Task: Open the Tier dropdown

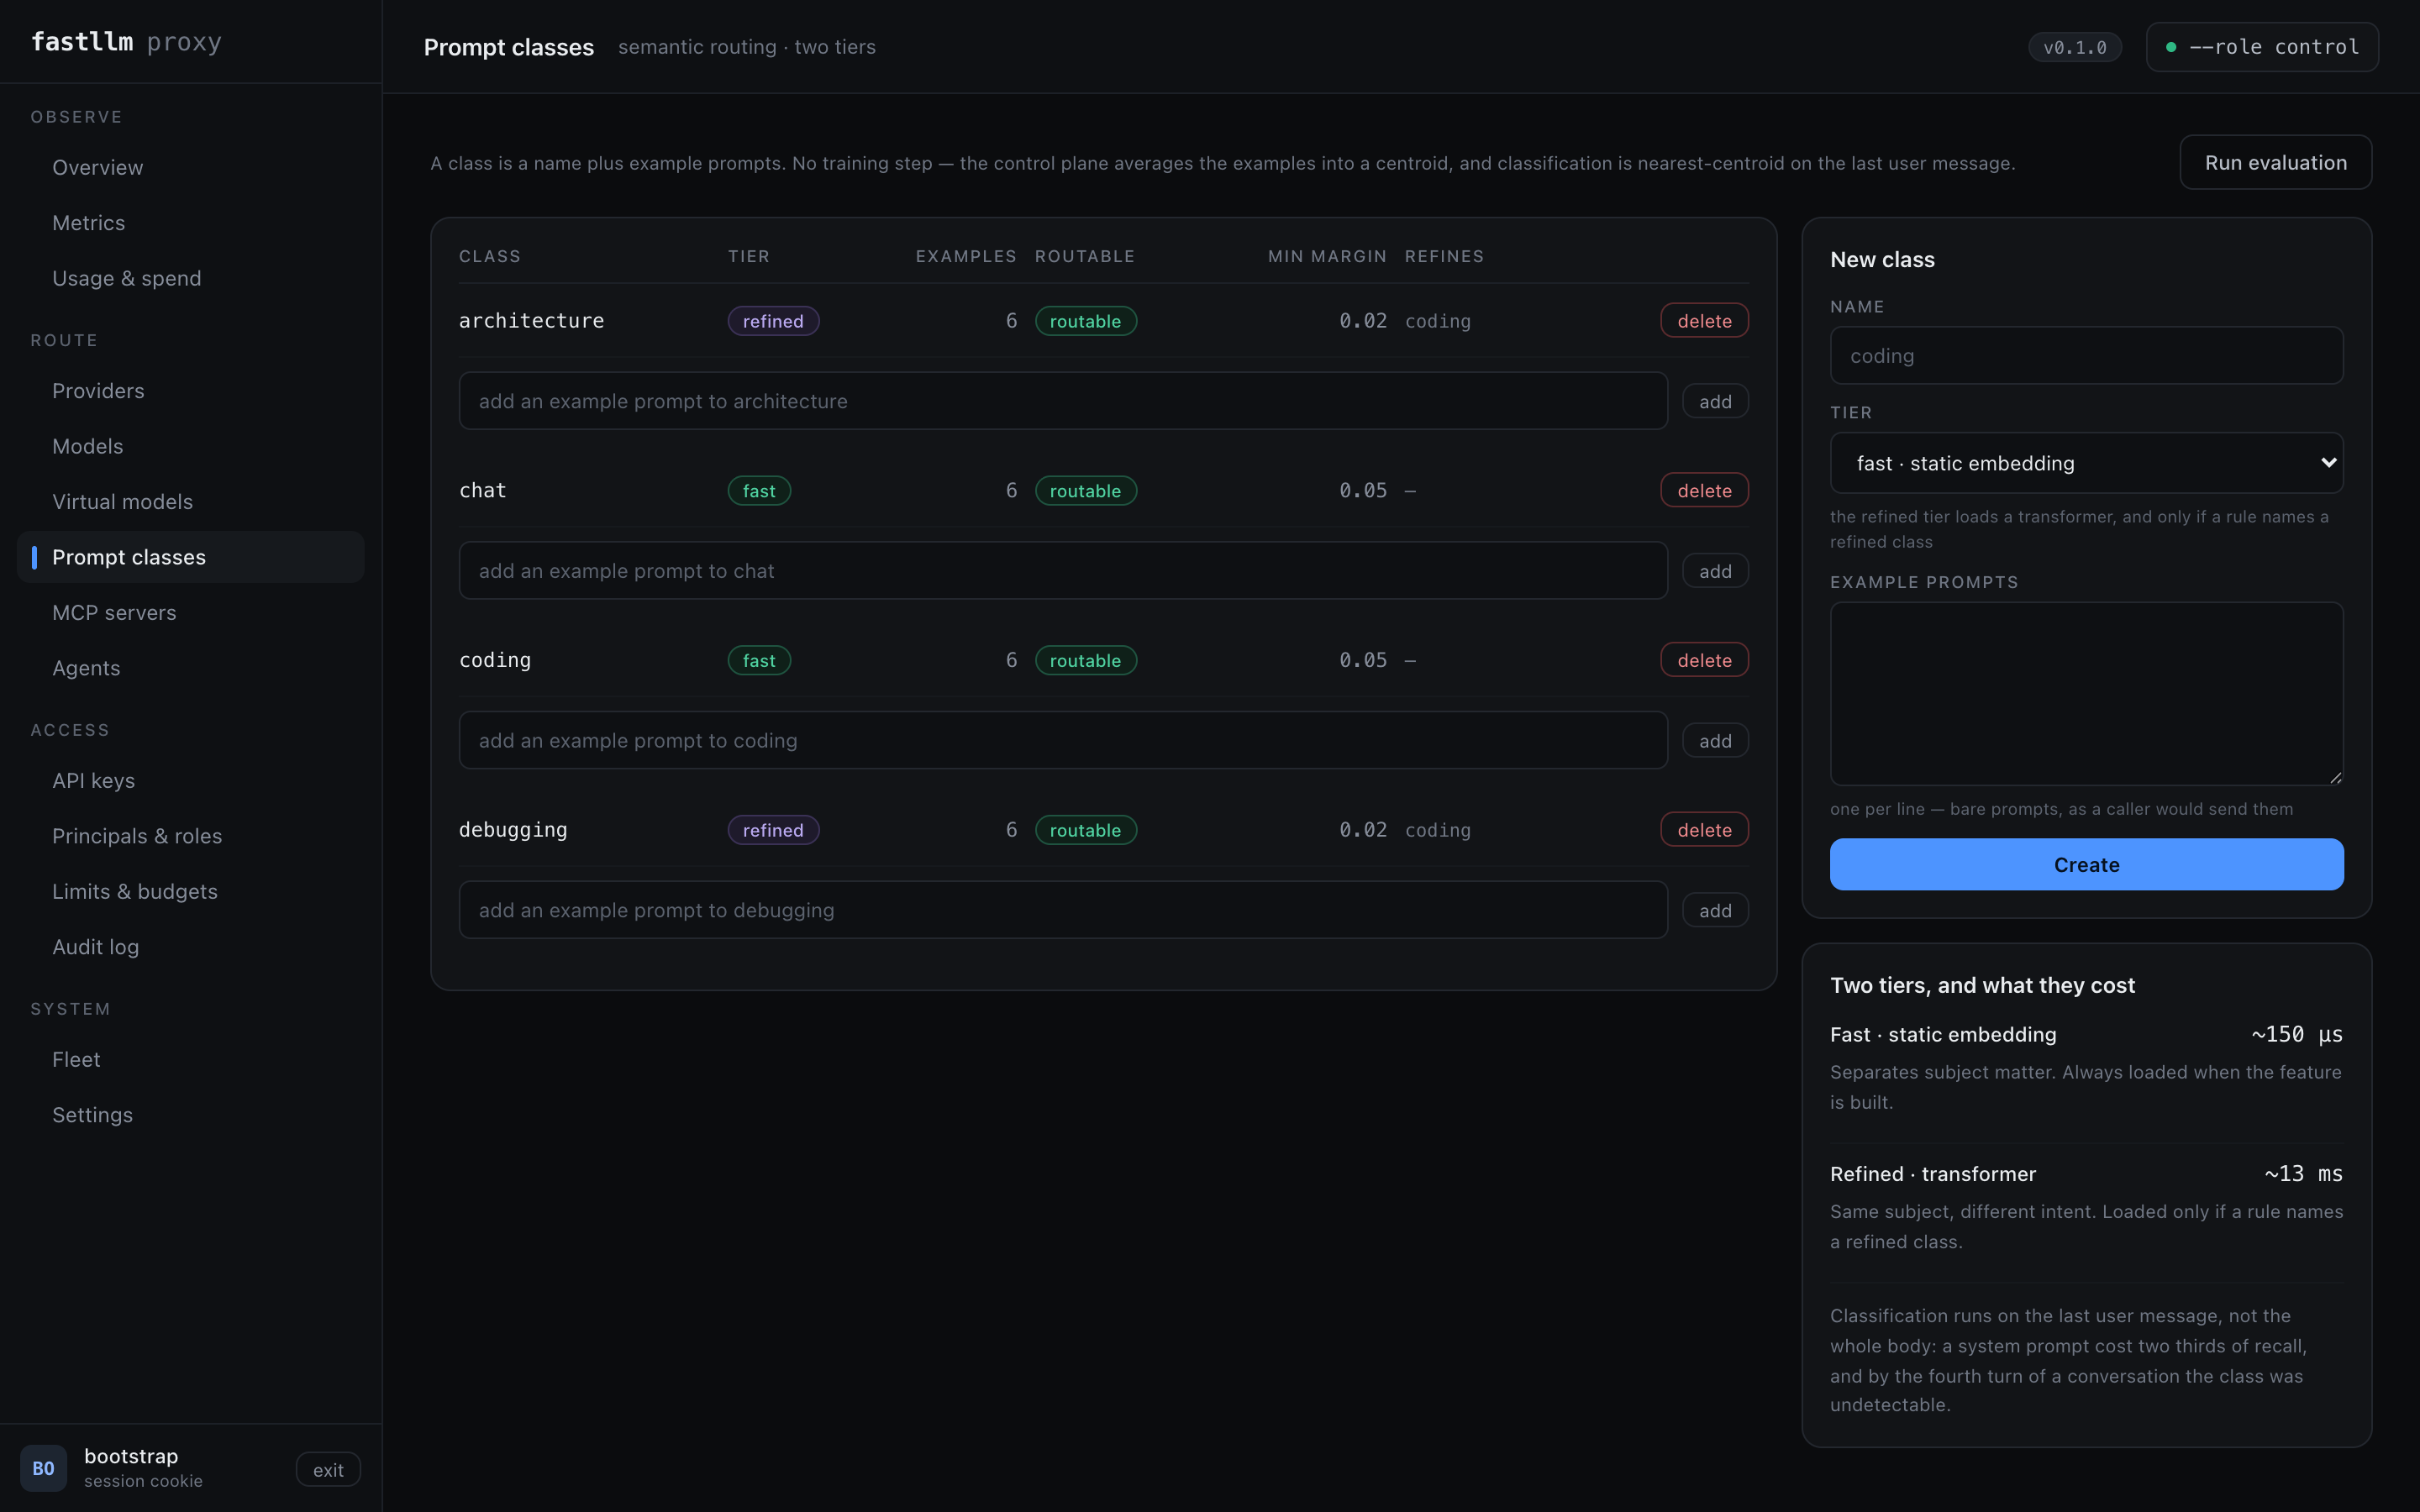Action: point(2086,463)
